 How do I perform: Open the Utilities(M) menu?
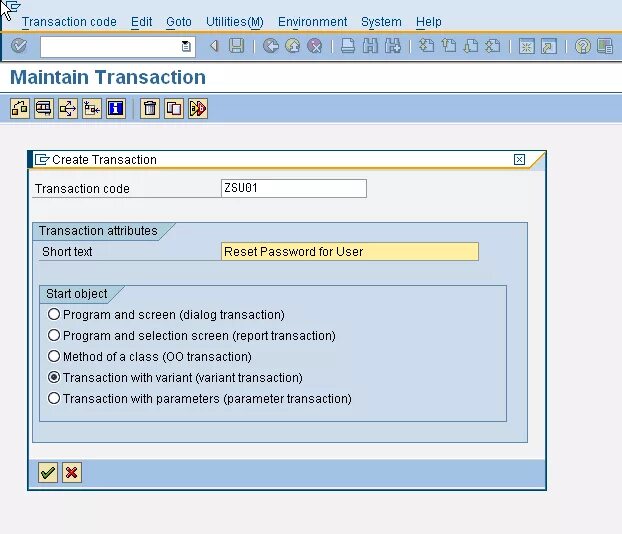235,22
